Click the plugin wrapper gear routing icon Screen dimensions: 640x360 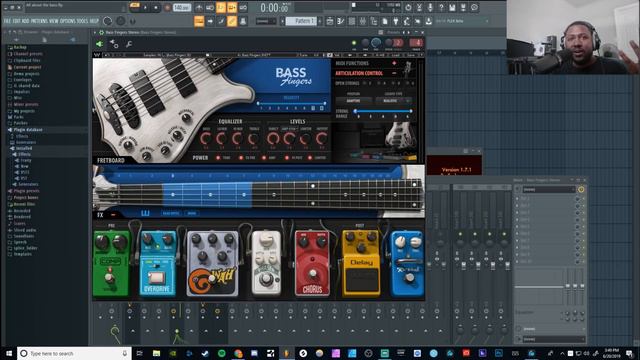114,44
